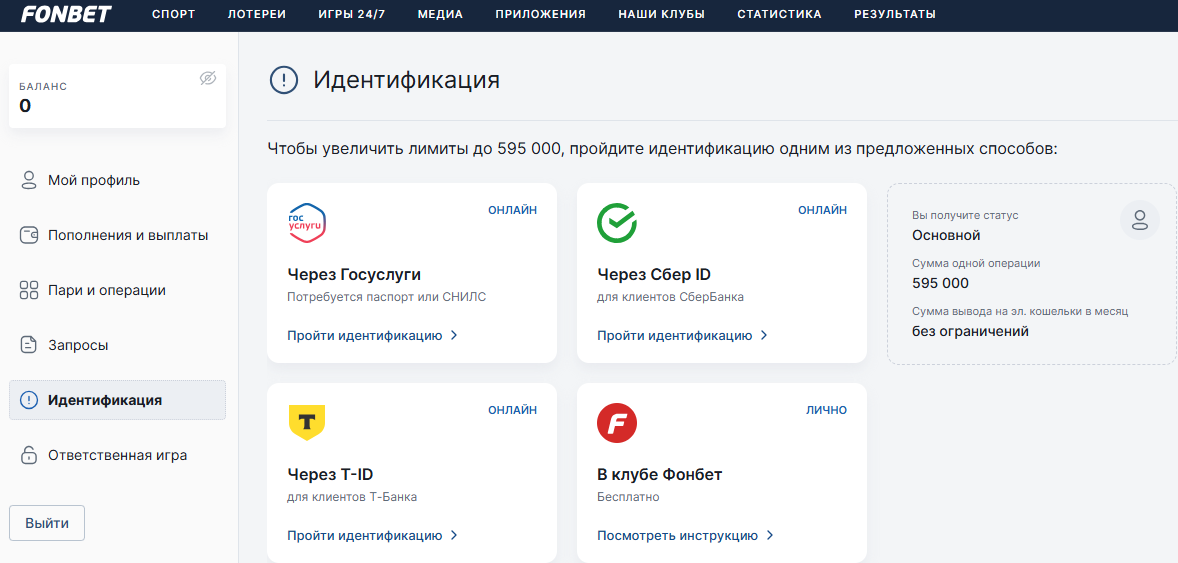Click Посмотреть инструкцию link
The height and width of the screenshot is (563, 1178).
(678, 535)
